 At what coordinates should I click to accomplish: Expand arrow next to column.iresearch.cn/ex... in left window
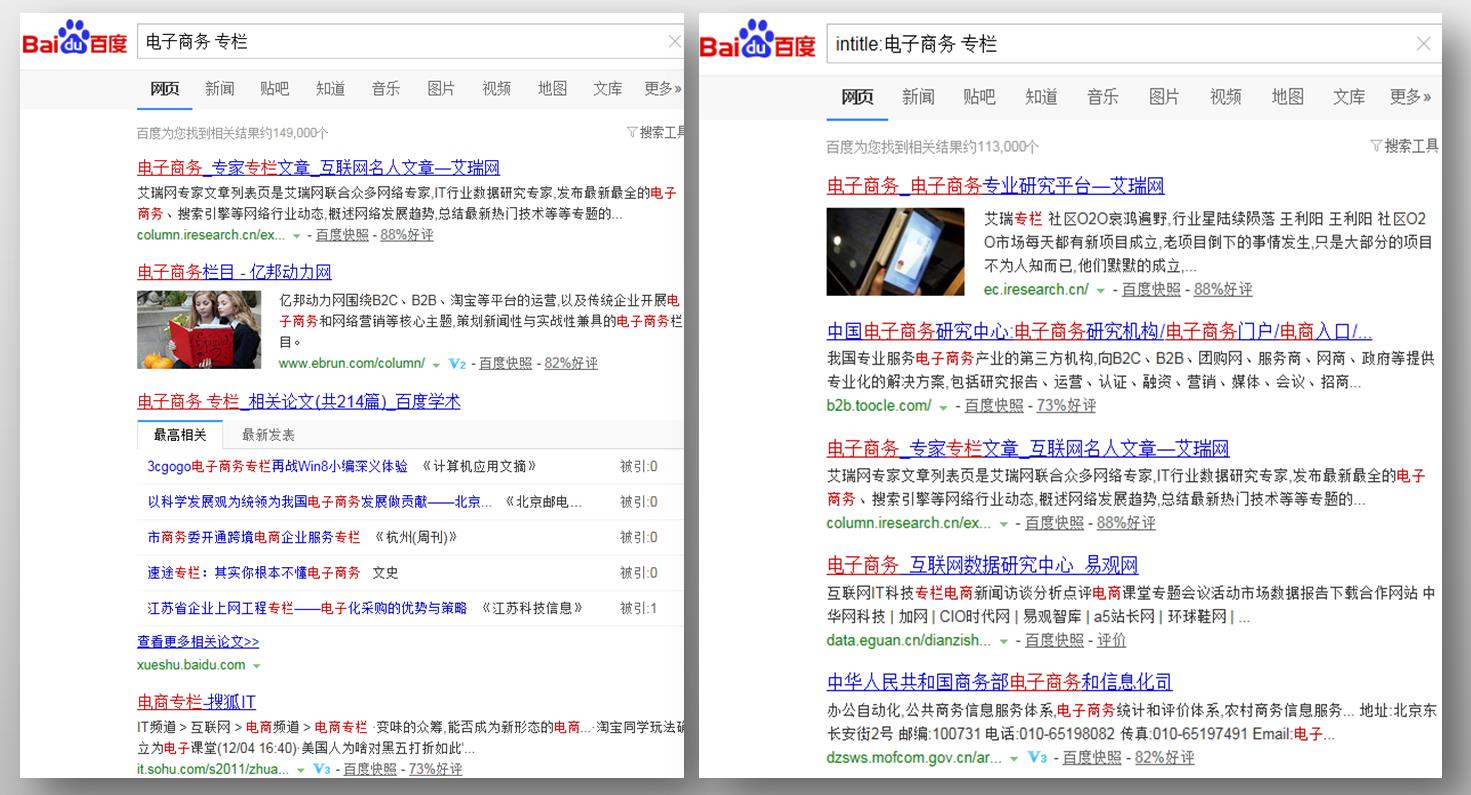(296, 236)
